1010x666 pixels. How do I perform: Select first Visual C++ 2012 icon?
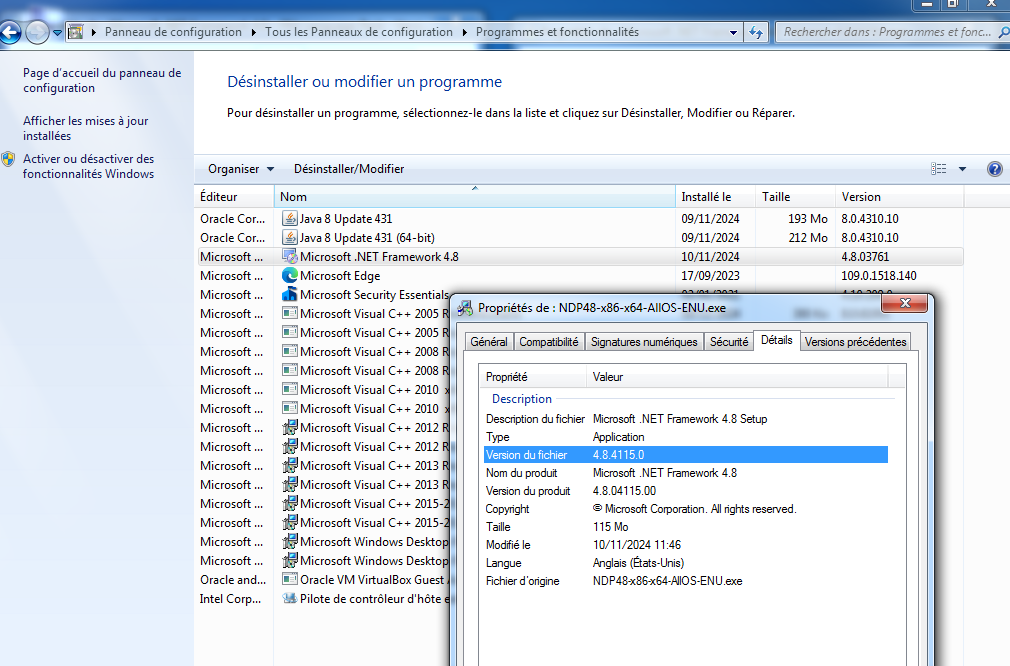290,428
